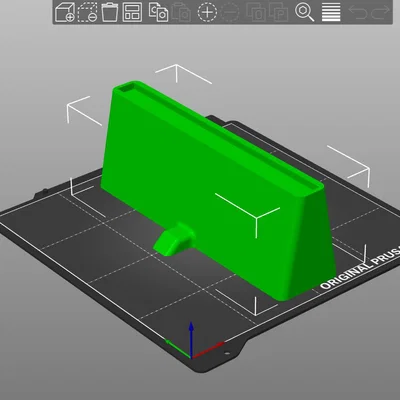Click the greyed-out Remove instance minus icon

230,12
